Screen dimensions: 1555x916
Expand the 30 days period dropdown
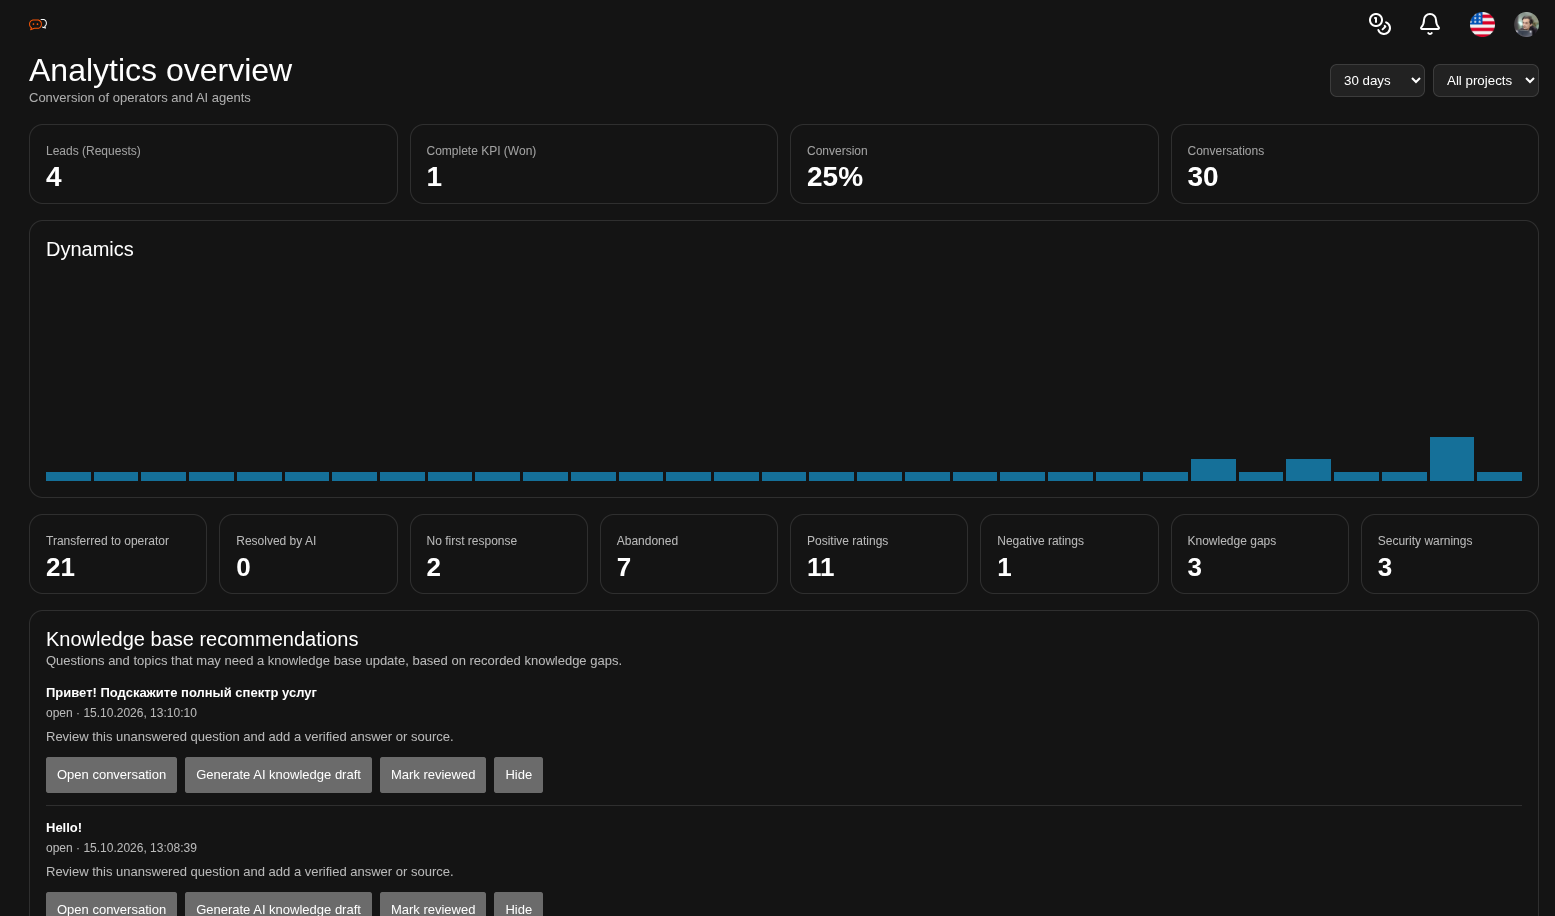pyautogui.click(x=1377, y=81)
